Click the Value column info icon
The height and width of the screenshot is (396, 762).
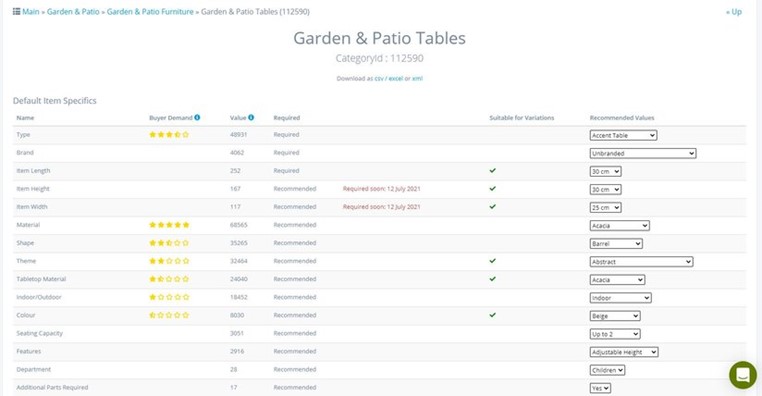[251, 117]
